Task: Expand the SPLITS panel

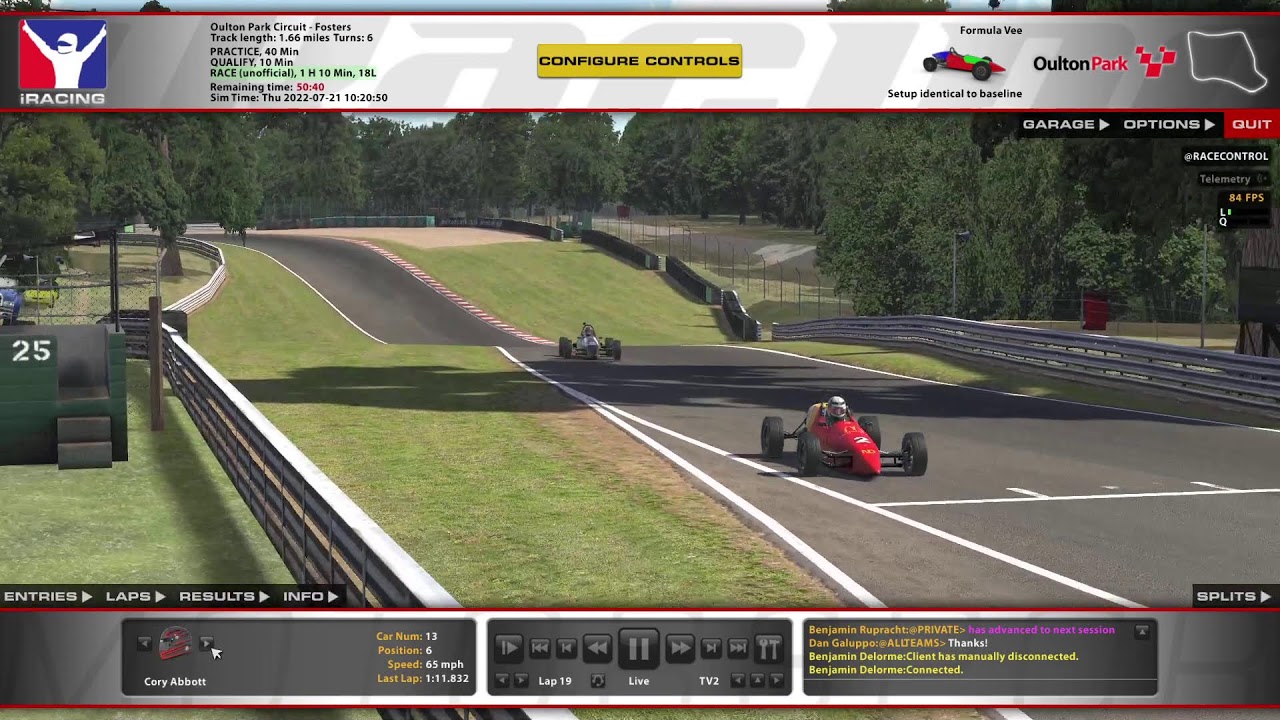Action: click(x=1234, y=596)
